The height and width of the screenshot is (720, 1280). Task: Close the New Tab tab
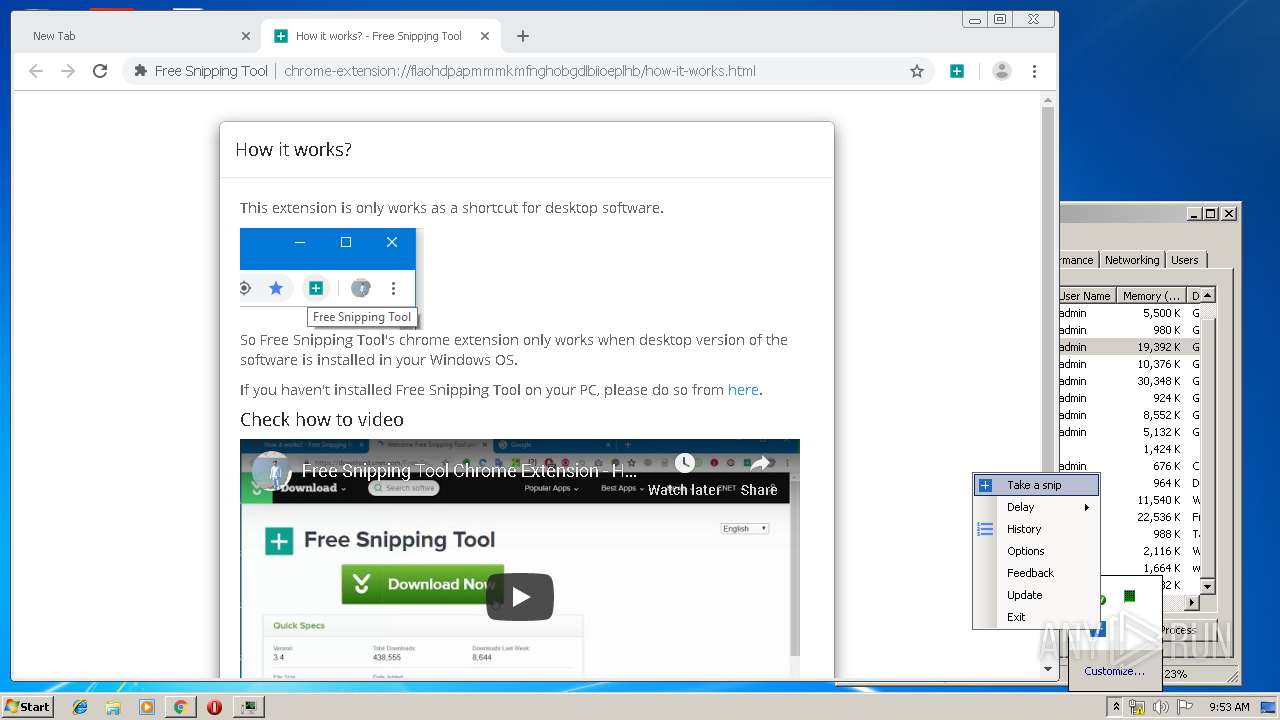(x=246, y=36)
